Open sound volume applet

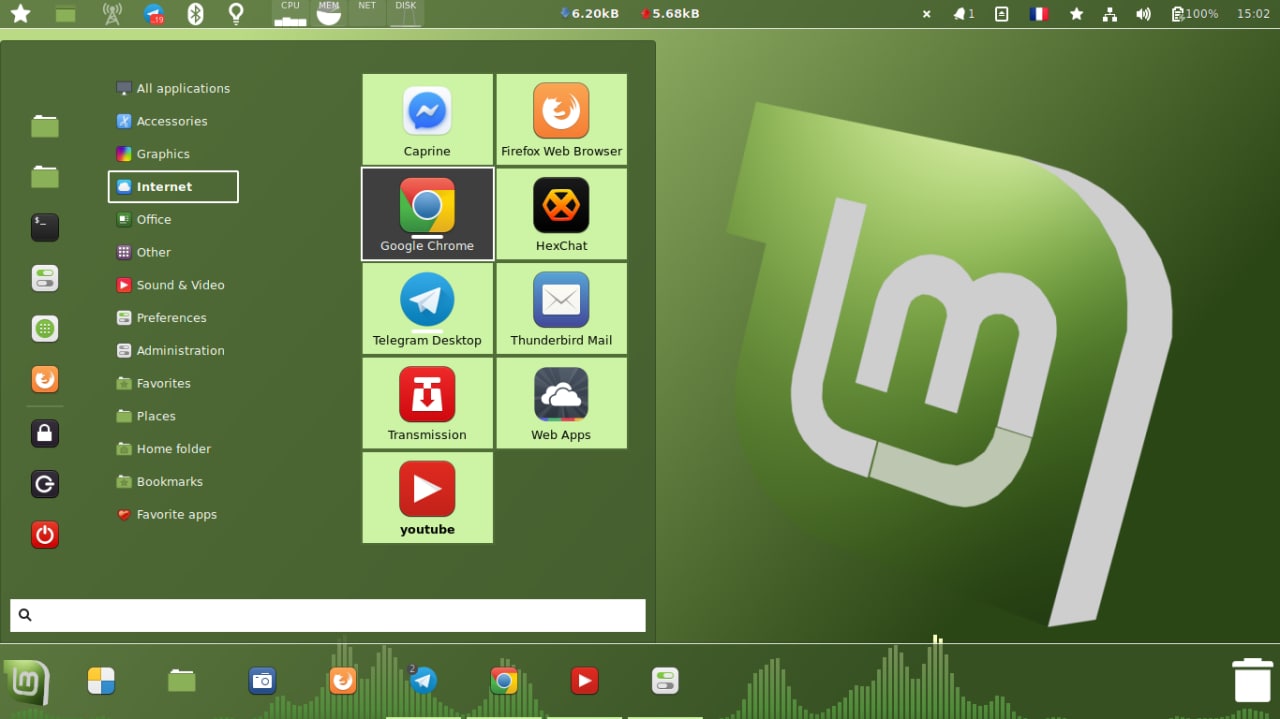click(x=1143, y=14)
